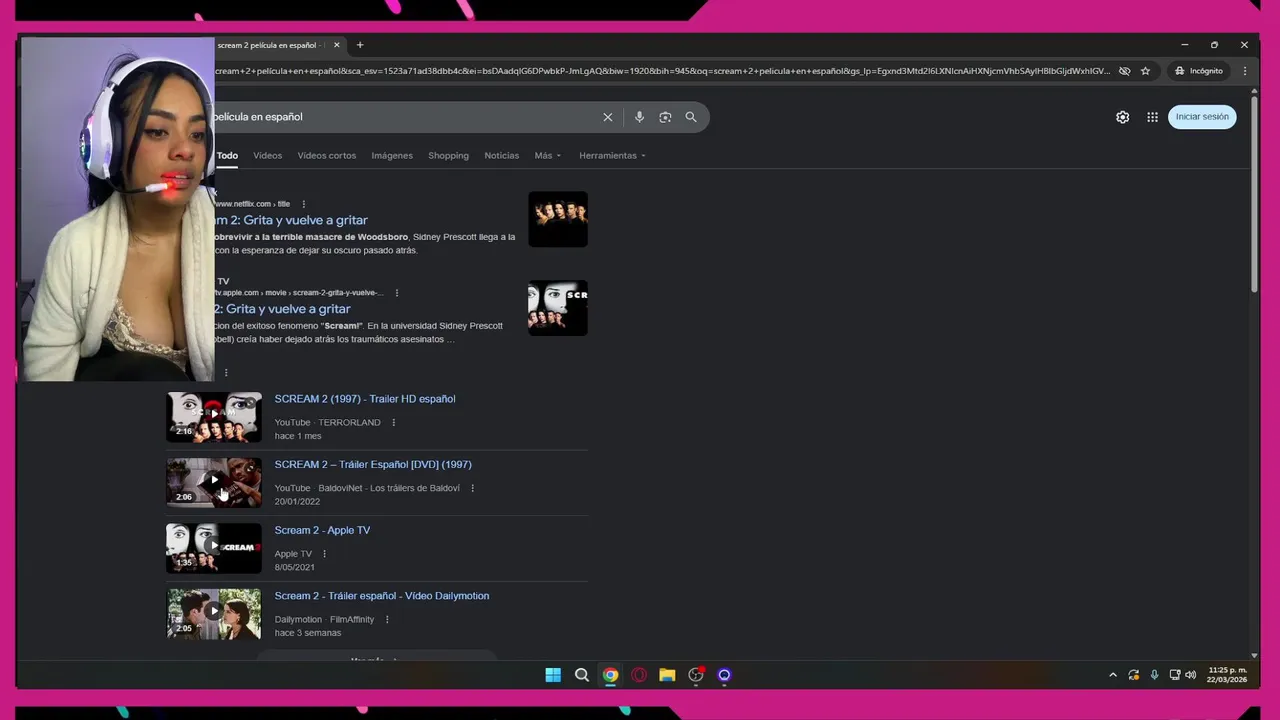Clear the search box text
This screenshot has width=1280, height=720.
tap(607, 117)
